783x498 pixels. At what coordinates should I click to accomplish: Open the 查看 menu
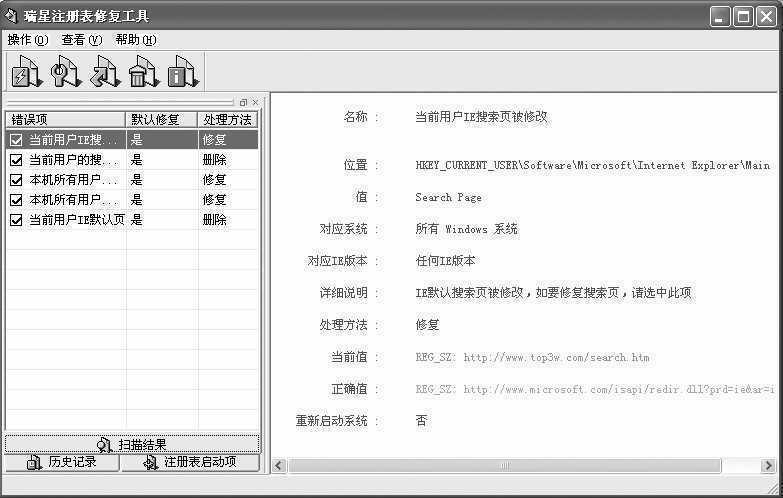point(81,40)
